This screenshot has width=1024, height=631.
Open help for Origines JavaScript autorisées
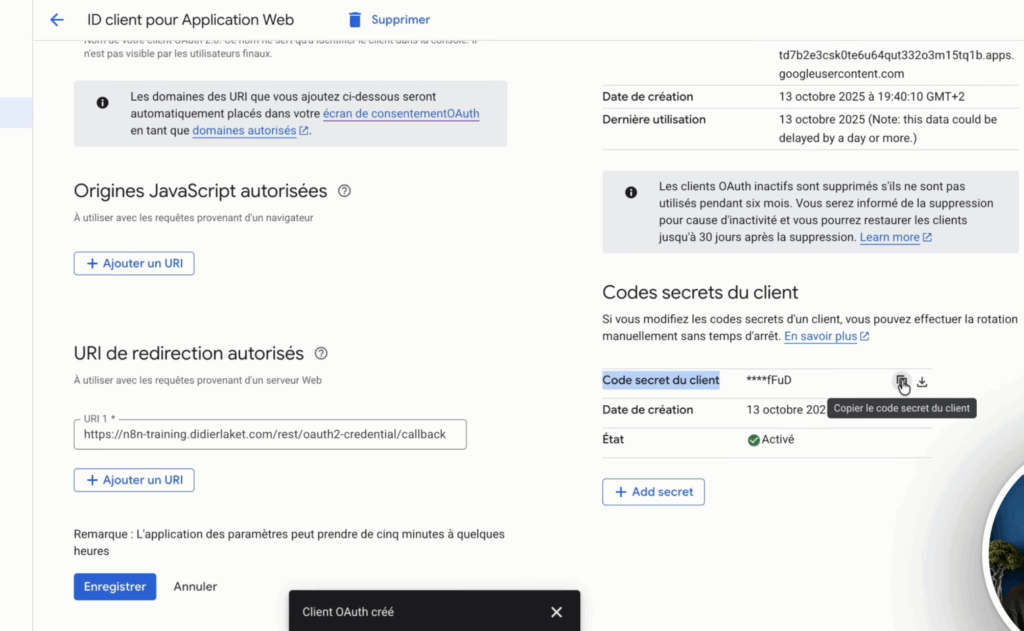click(x=344, y=189)
